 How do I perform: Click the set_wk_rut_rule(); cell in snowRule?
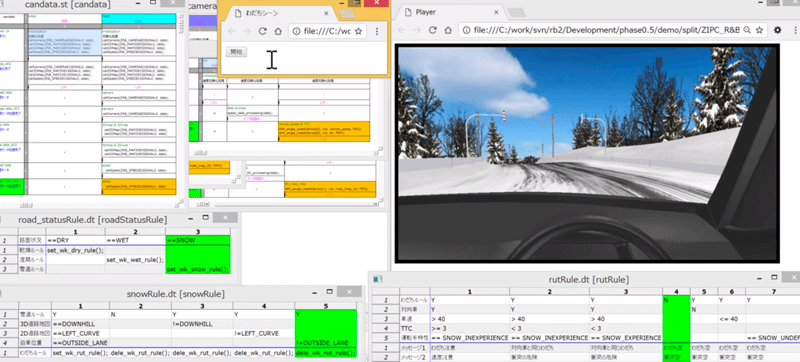click(x=80, y=353)
